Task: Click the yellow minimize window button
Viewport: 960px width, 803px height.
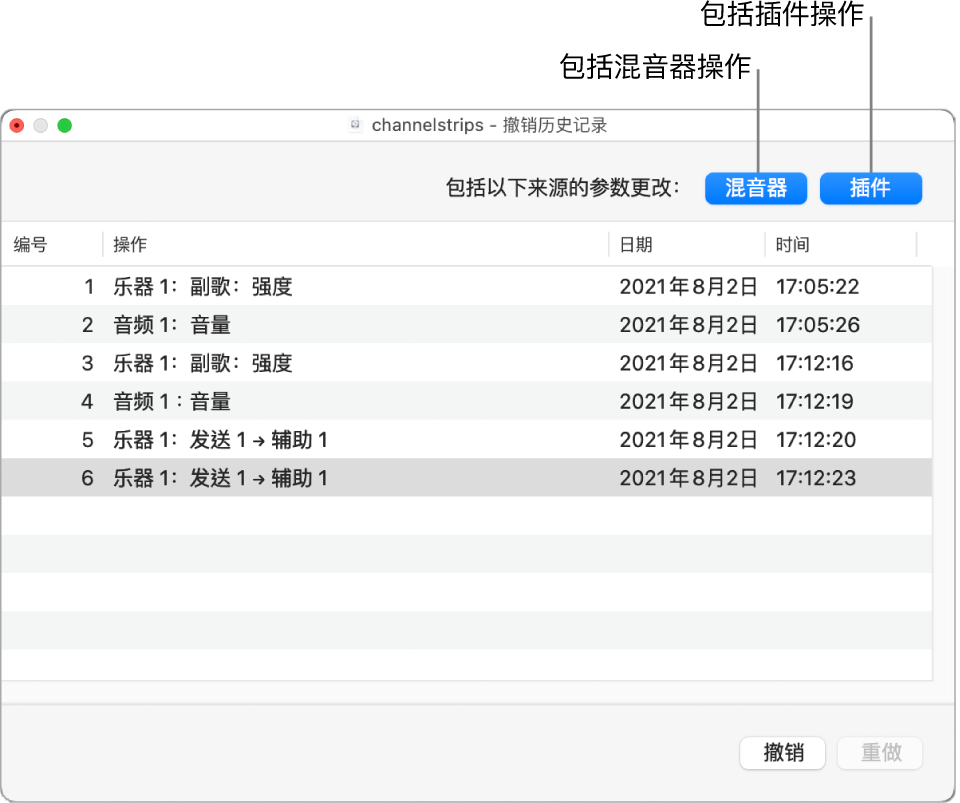Action: pos(40,125)
